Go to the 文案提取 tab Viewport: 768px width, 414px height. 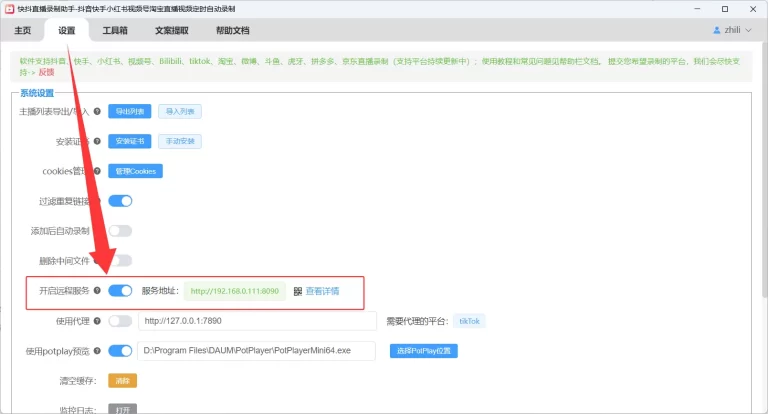click(172, 30)
